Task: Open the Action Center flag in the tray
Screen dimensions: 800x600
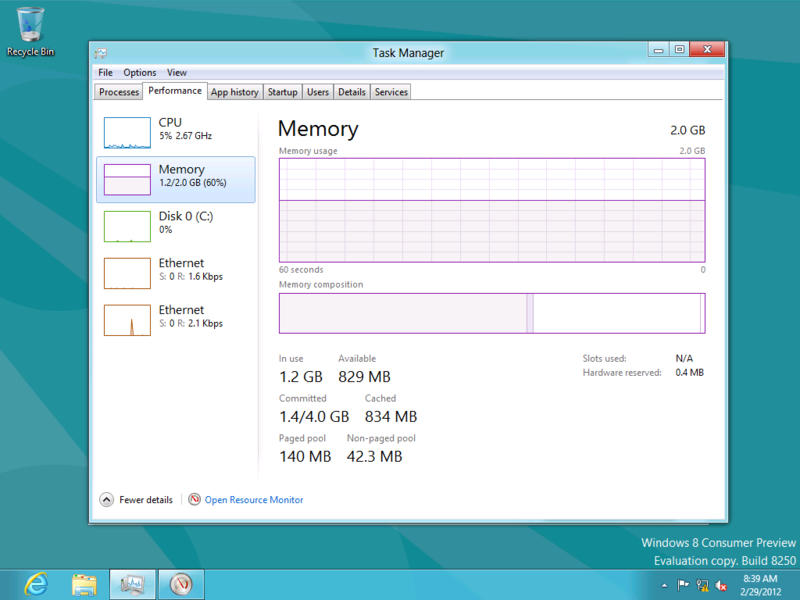Action: coord(682,586)
